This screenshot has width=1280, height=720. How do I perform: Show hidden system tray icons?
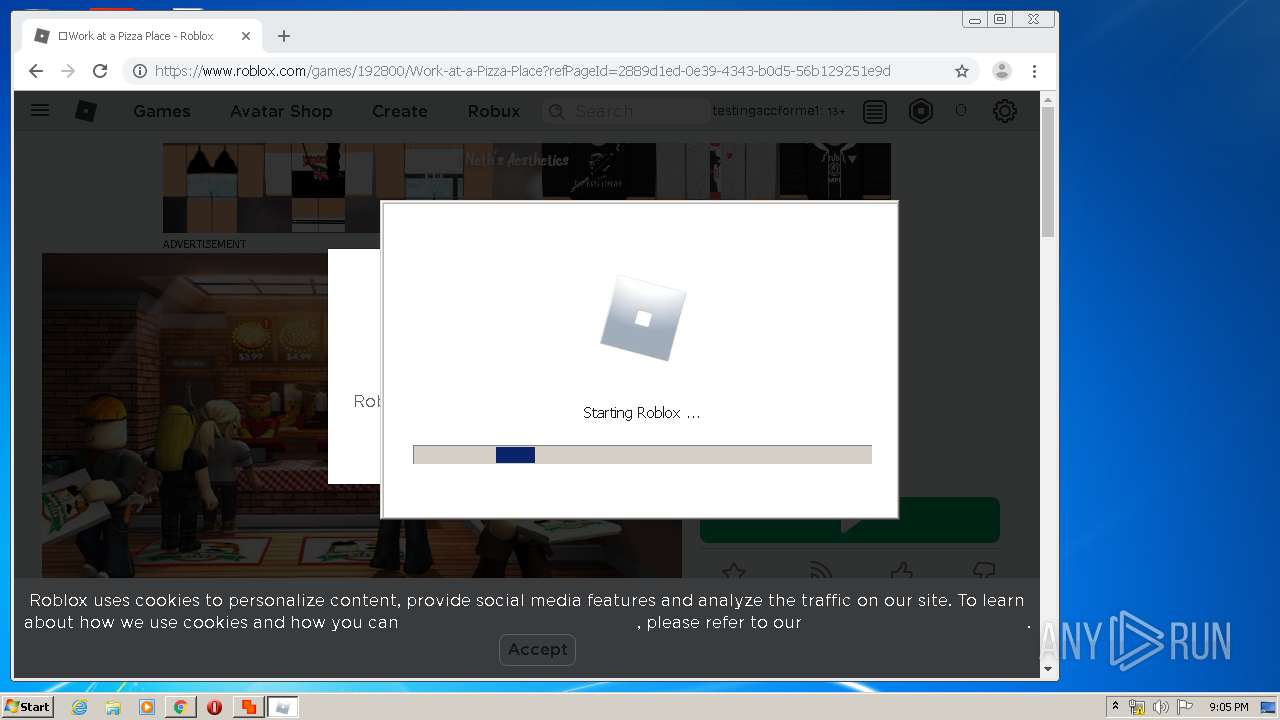[1115, 707]
